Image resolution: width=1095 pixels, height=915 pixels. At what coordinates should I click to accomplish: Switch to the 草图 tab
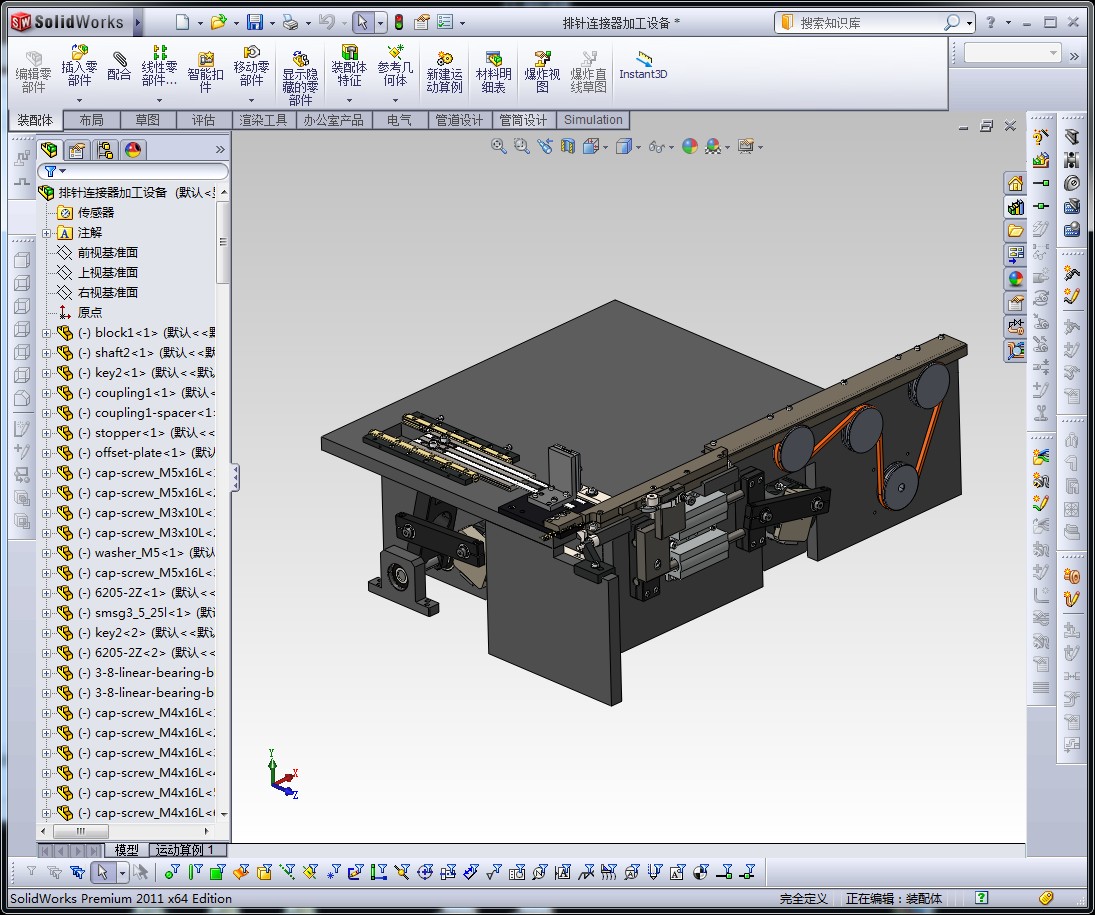click(147, 120)
